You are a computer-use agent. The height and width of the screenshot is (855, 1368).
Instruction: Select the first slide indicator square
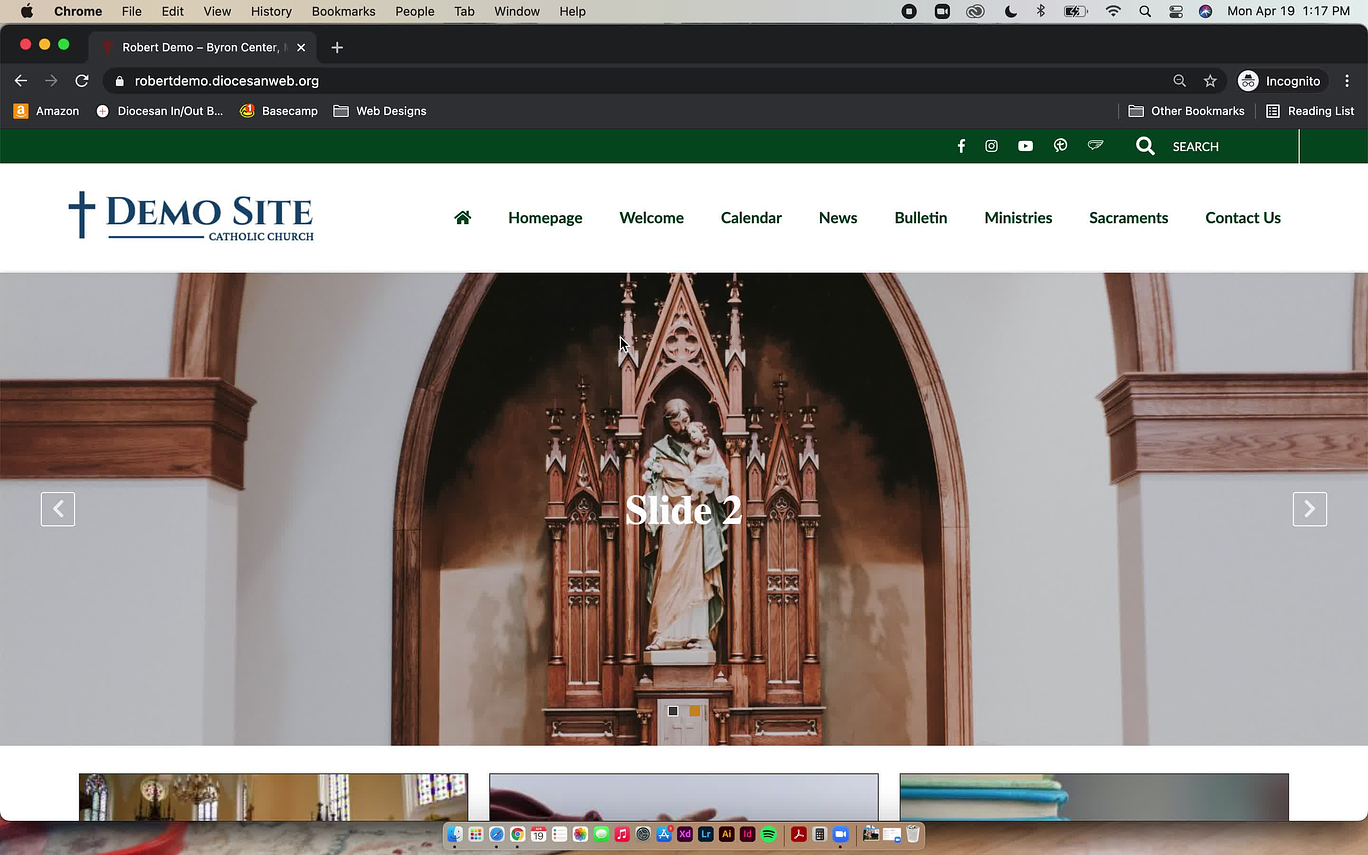tap(673, 711)
